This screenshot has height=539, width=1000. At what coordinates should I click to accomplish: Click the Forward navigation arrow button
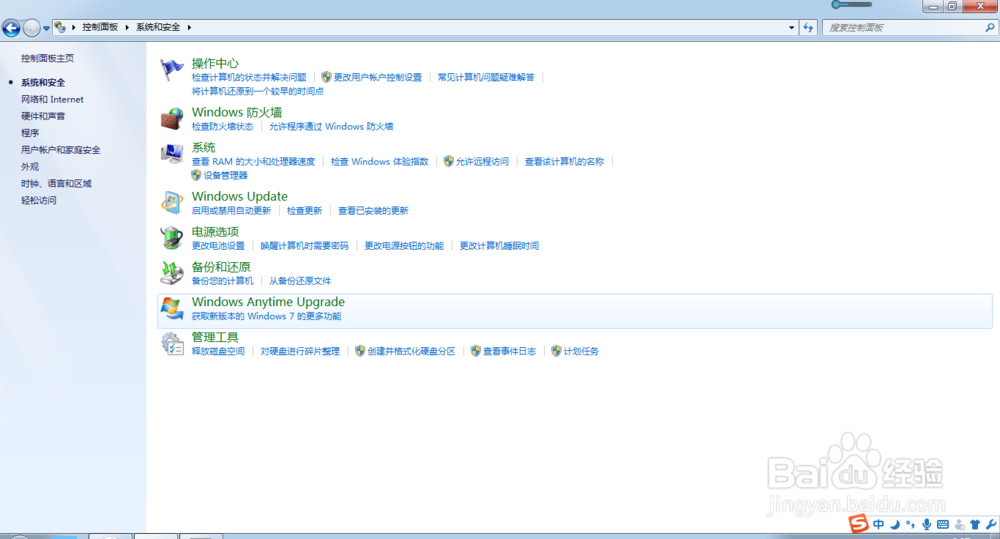(x=31, y=27)
